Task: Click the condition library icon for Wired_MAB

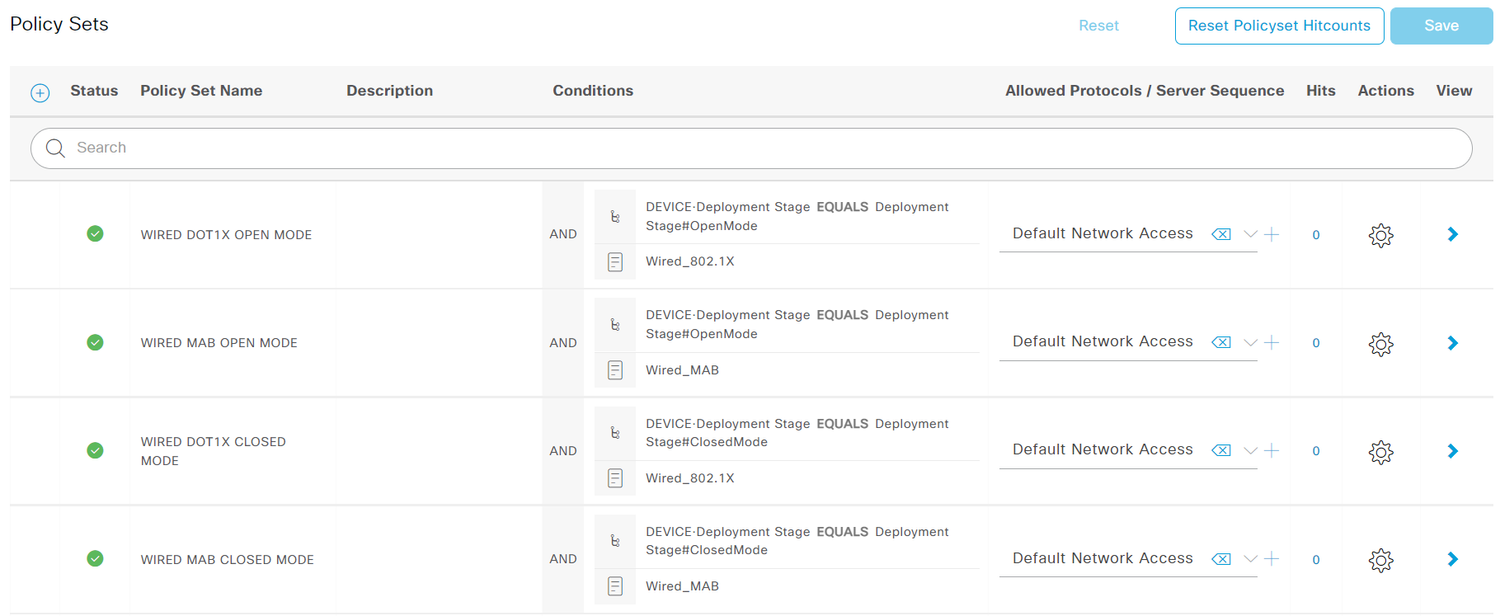Action: [615, 369]
